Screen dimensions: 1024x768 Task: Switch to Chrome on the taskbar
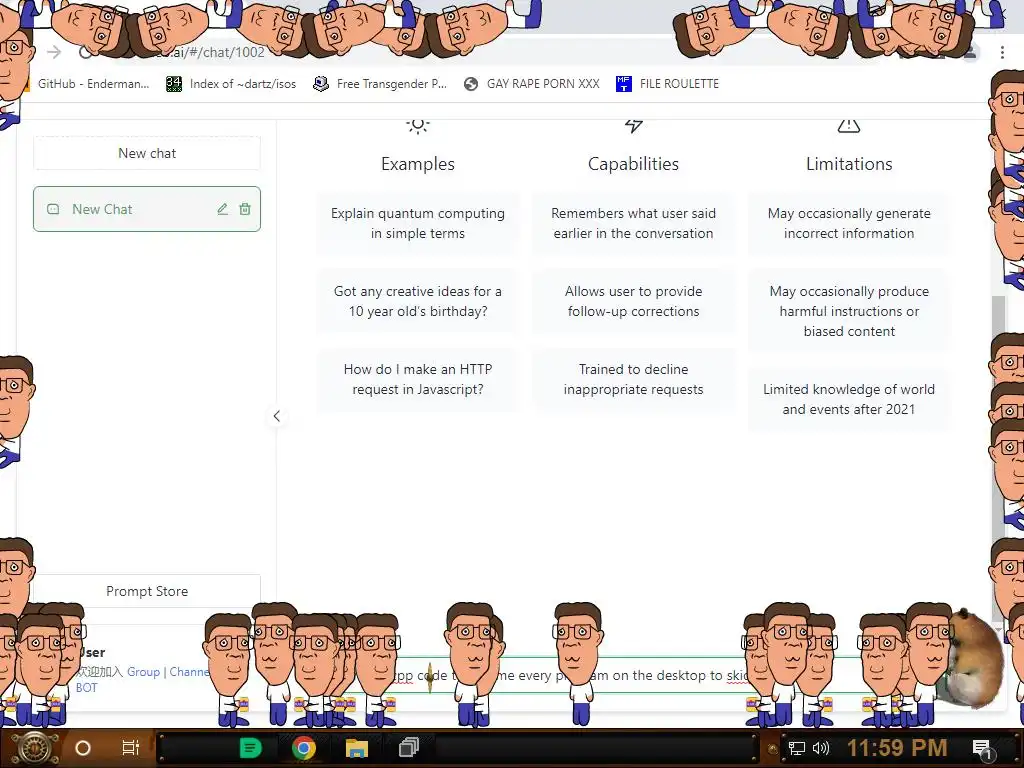tap(304, 748)
